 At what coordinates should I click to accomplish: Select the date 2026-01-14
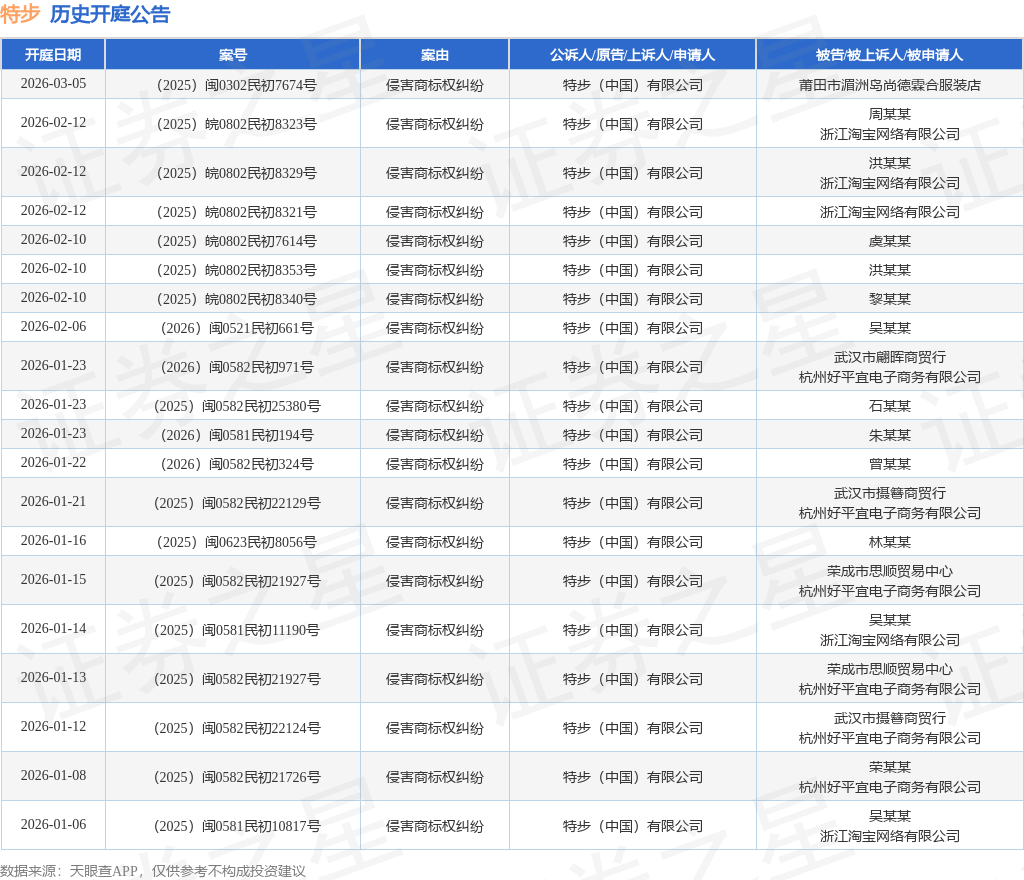[53, 629]
